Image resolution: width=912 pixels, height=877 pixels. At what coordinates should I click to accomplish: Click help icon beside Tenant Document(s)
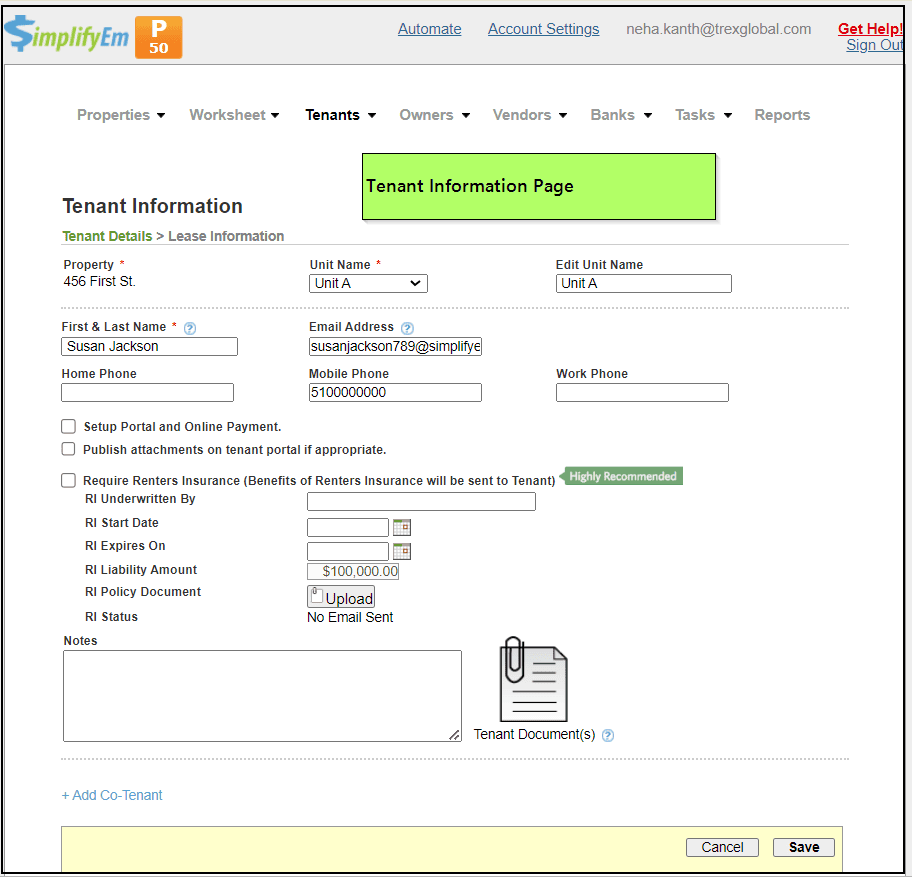[x=608, y=736]
